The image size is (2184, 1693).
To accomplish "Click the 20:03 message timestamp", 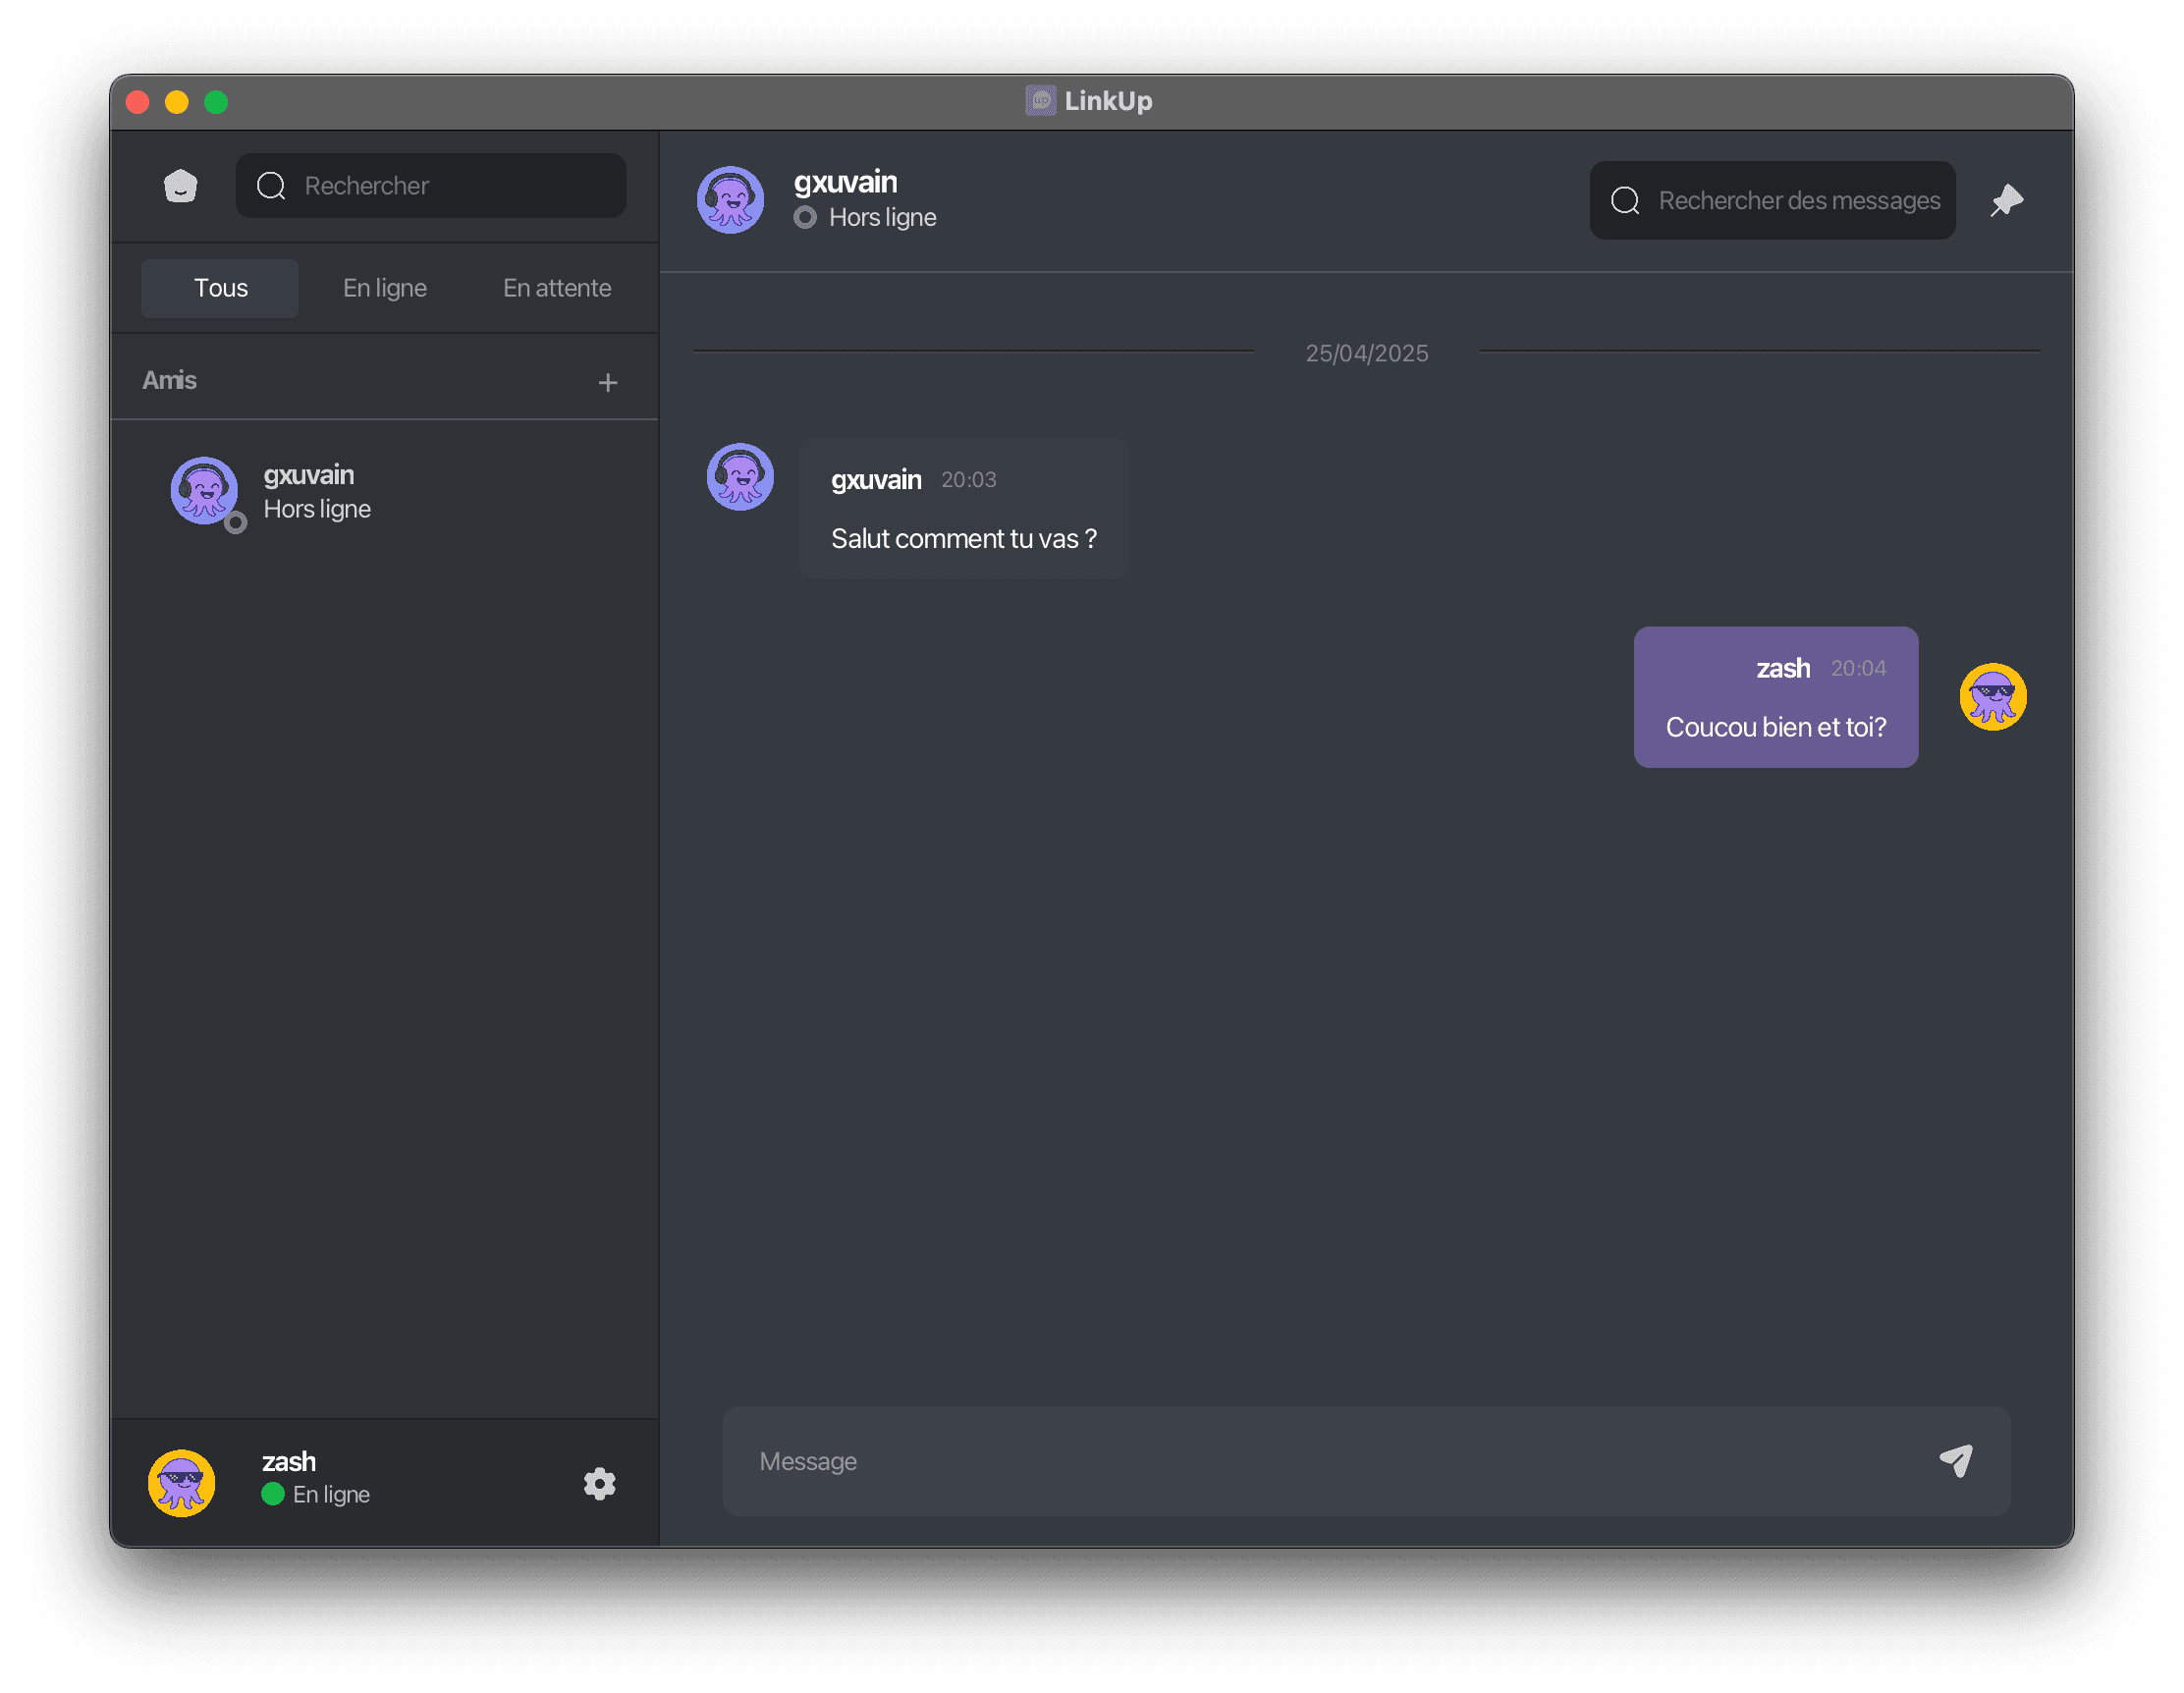I will tap(968, 480).
